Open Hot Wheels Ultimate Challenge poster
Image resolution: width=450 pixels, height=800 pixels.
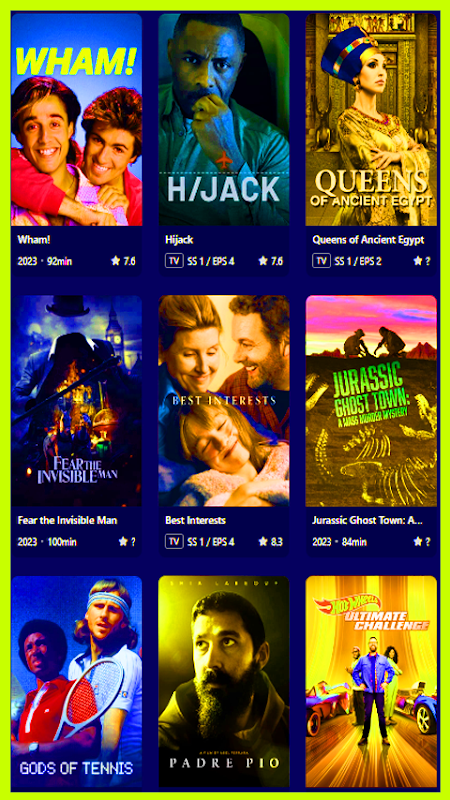(371, 682)
